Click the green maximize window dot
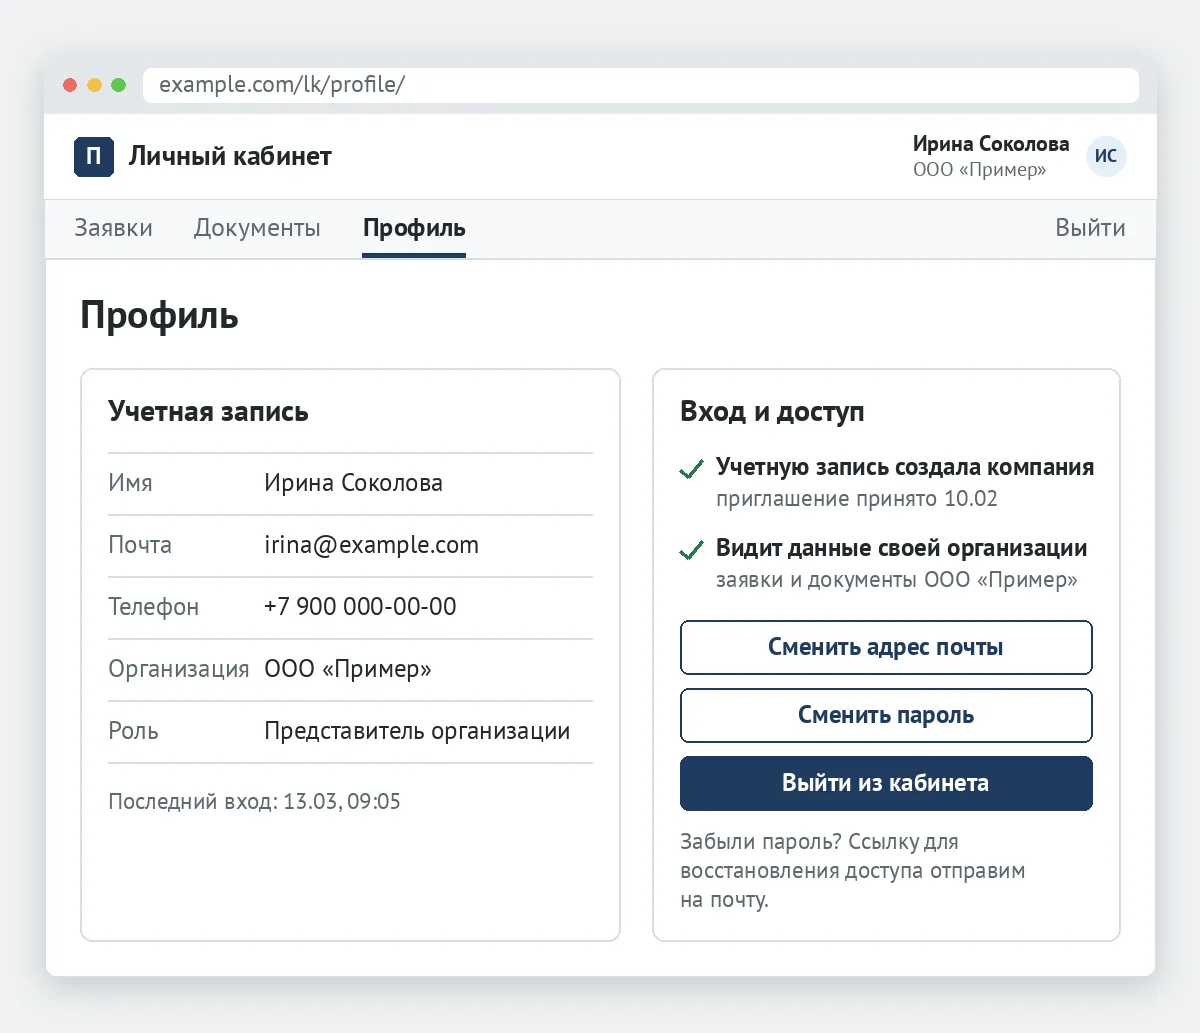The image size is (1200, 1033). pos(118,85)
